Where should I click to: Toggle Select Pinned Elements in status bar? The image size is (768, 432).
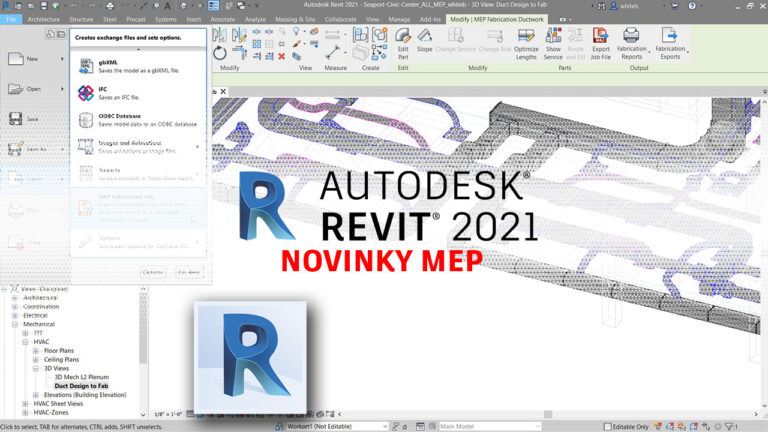click(x=681, y=427)
